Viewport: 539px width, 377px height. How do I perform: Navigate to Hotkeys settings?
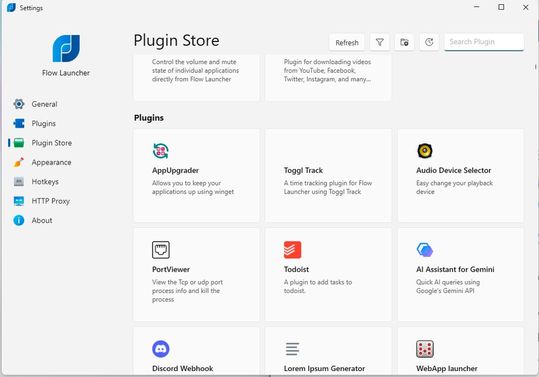click(45, 182)
